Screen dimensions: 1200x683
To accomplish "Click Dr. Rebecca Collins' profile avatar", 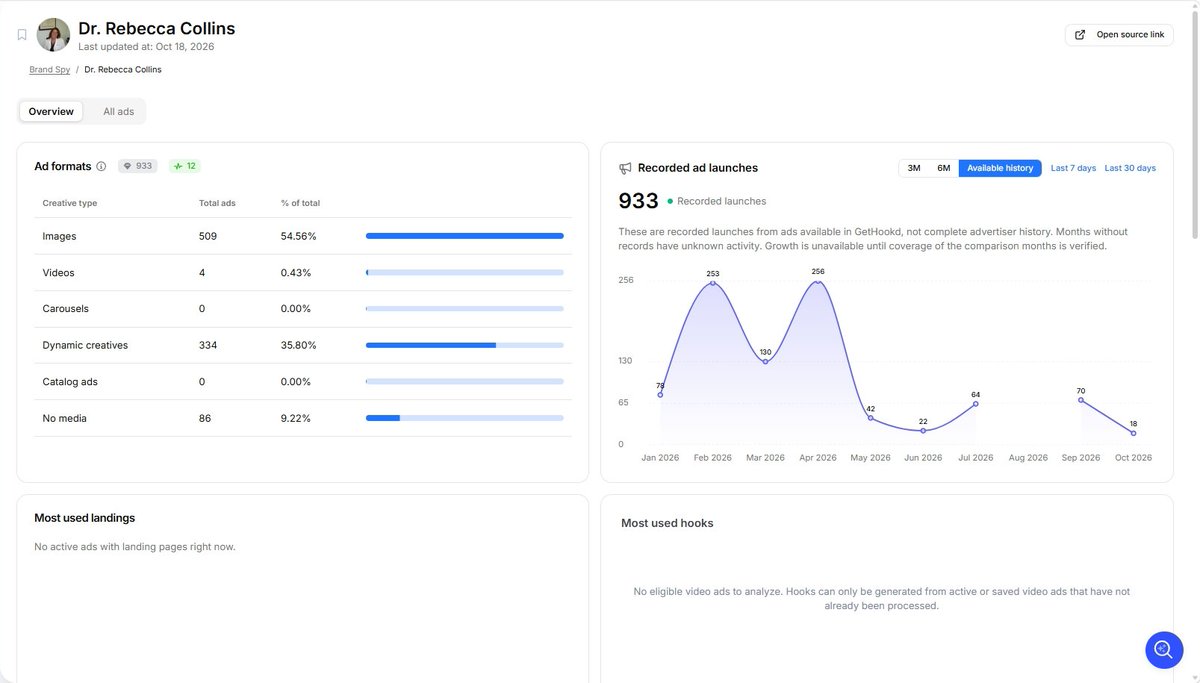I will 53,35.
